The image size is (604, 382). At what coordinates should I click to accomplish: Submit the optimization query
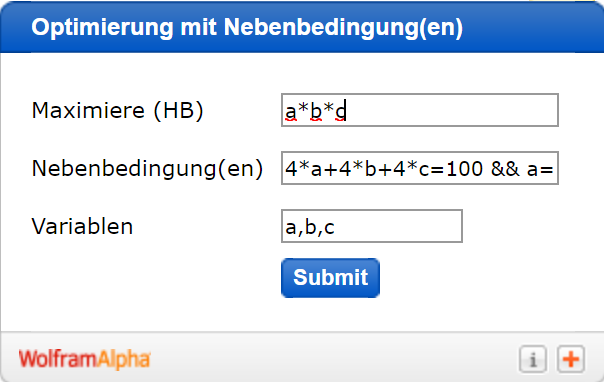pos(331,278)
